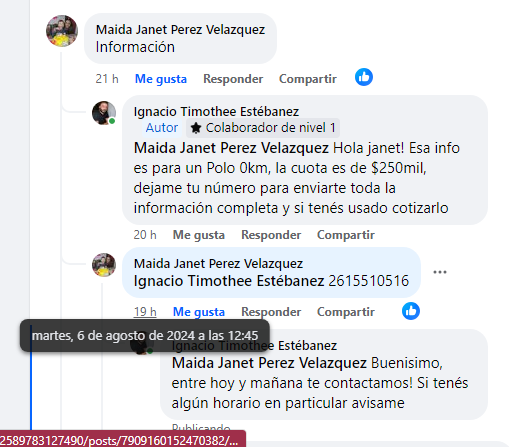
Task: Toggle Me gusta on the Polo 0km reply
Action: [199, 235]
